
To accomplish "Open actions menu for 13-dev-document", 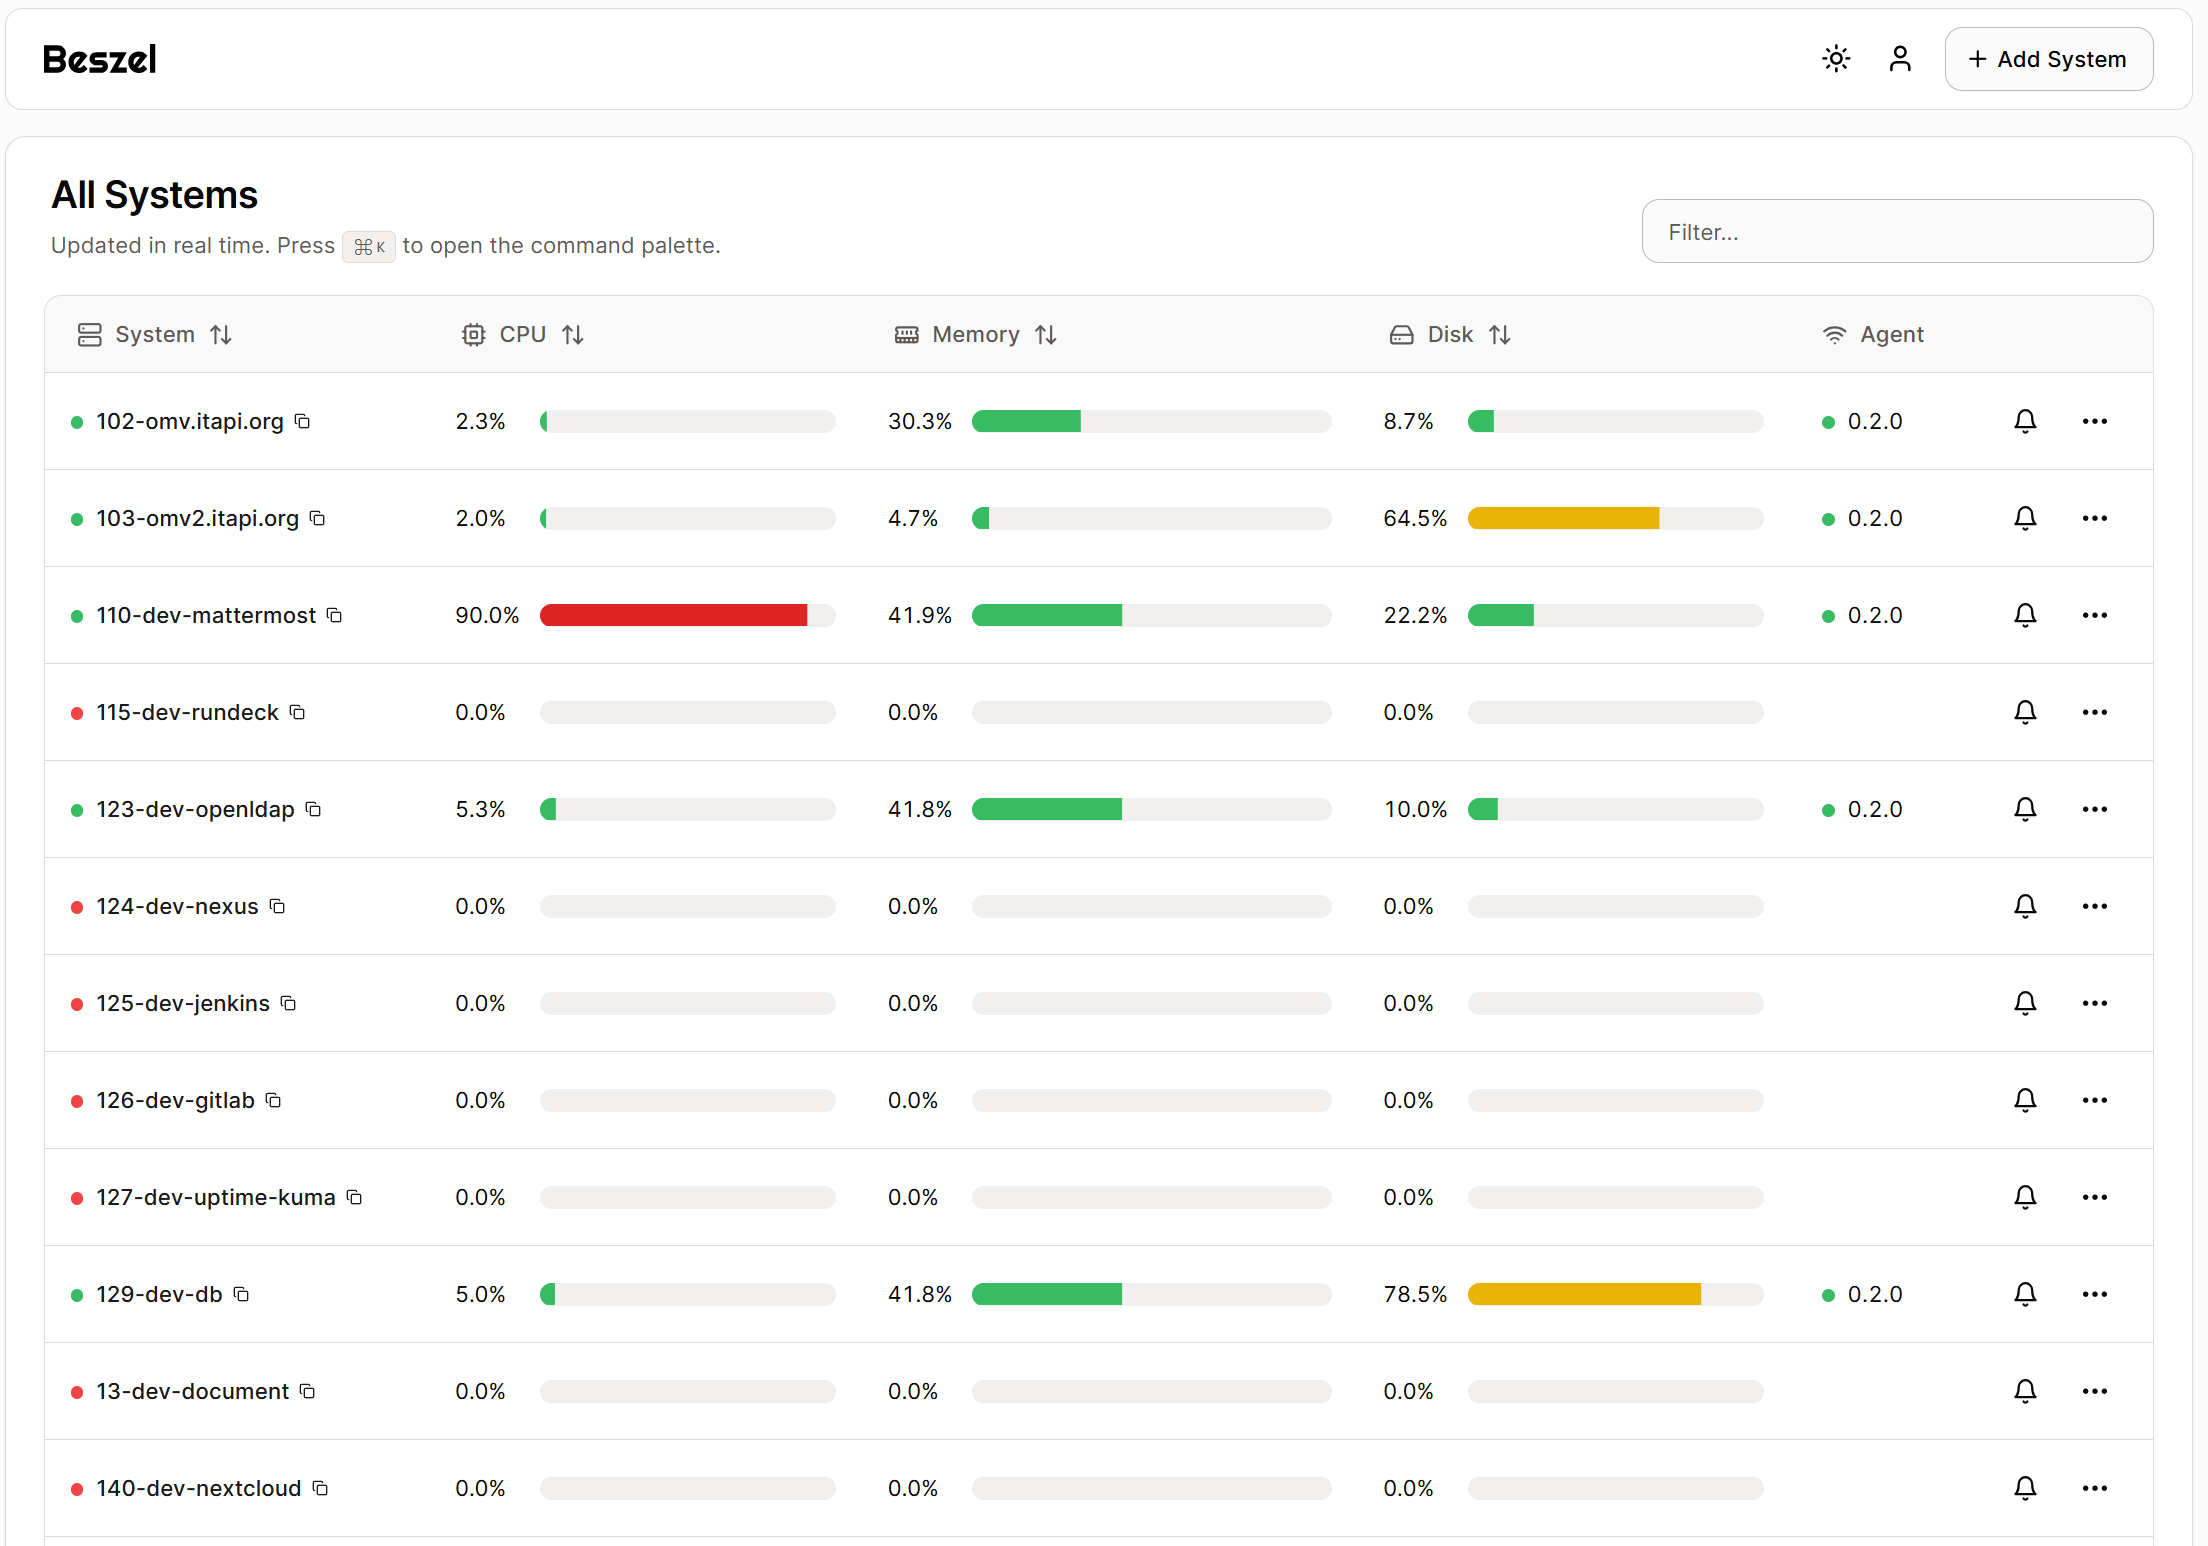I will pyautogui.click(x=2095, y=1391).
